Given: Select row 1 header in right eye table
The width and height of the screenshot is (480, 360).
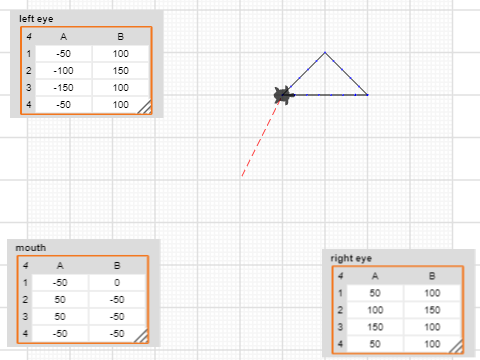Looking at the screenshot, I should click(x=340, y=293).
